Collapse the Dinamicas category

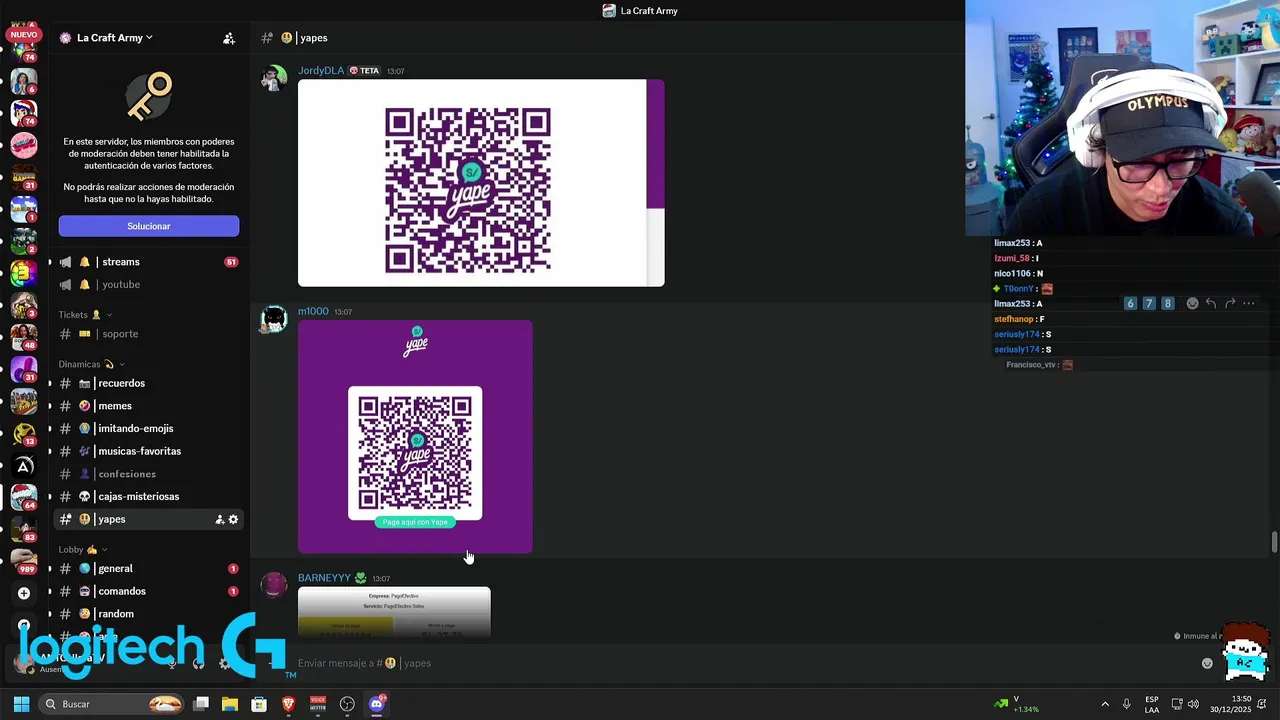coord(91,364)
